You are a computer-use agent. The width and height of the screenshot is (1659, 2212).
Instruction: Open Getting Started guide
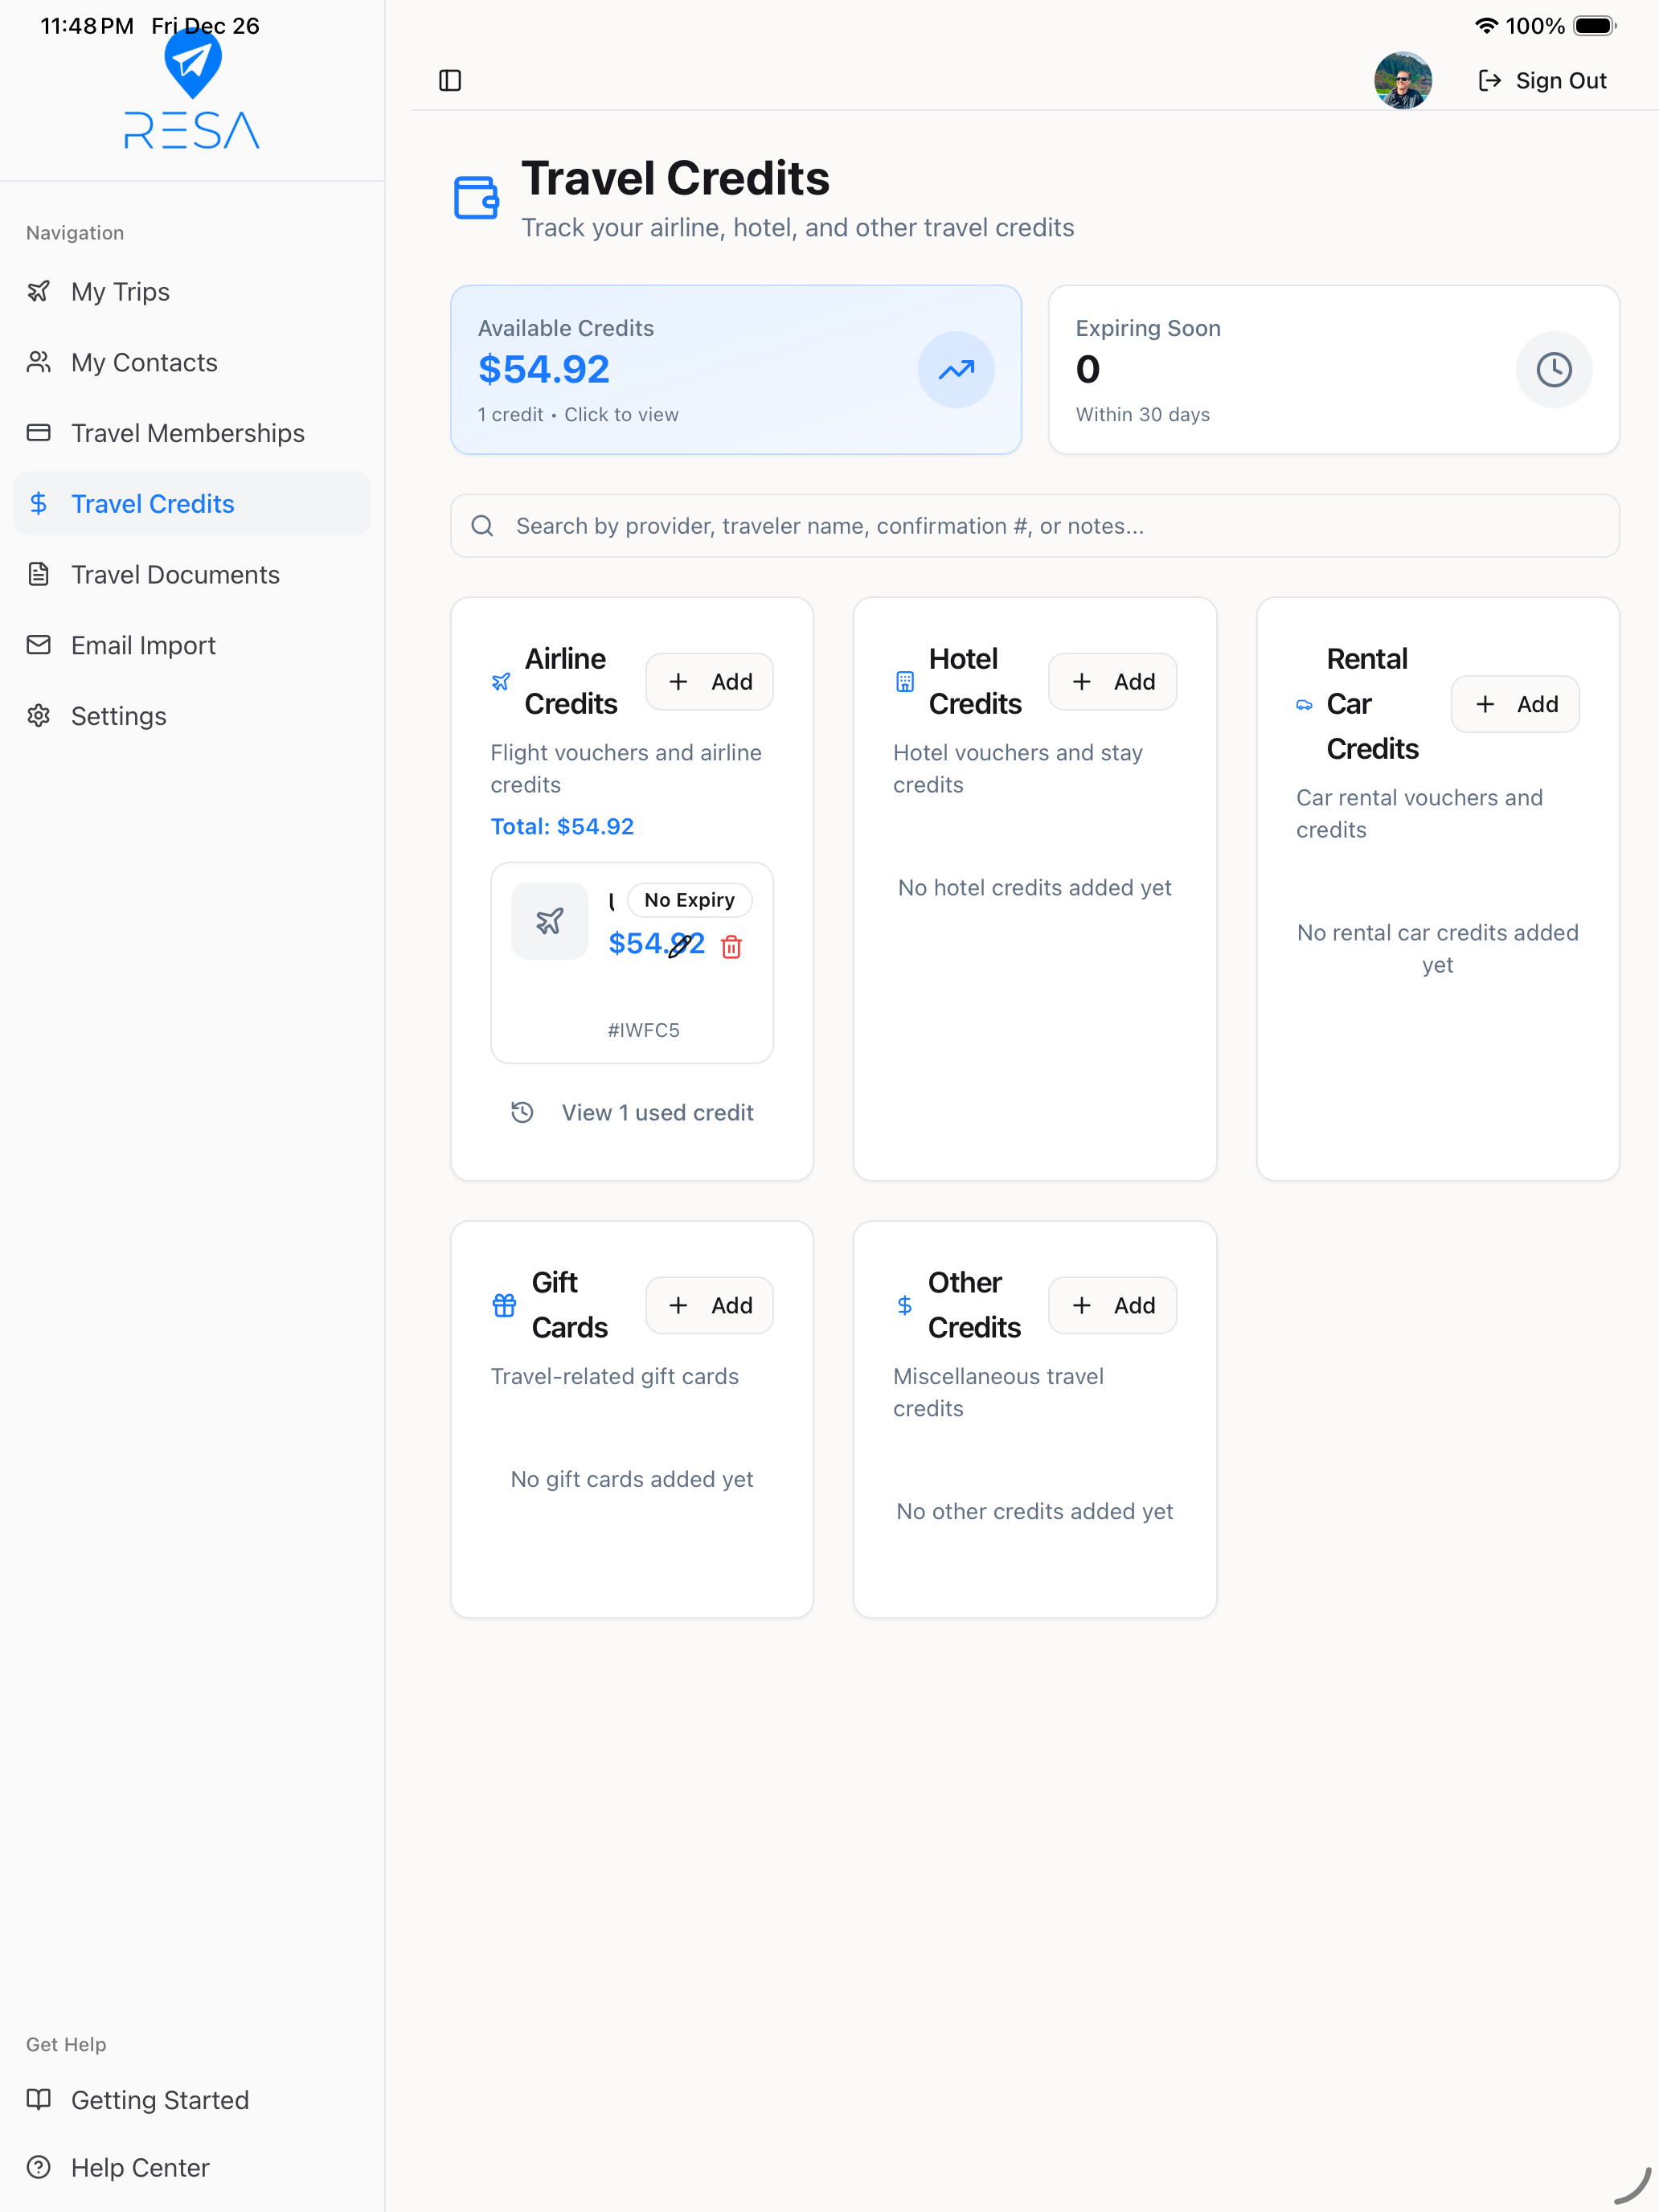click(192, 2099)
